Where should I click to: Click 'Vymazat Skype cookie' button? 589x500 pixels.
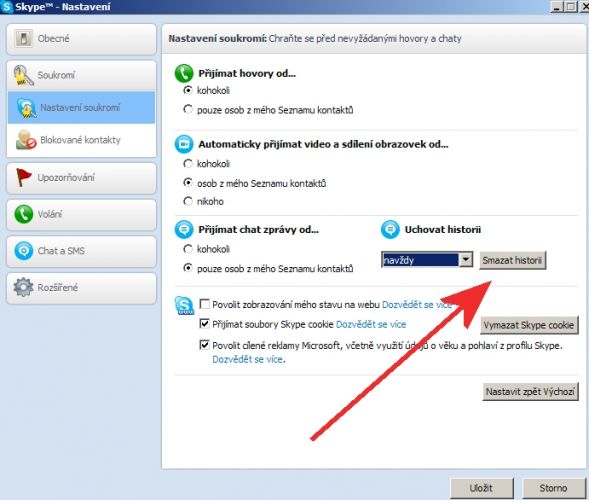click(x=529, y=325)
